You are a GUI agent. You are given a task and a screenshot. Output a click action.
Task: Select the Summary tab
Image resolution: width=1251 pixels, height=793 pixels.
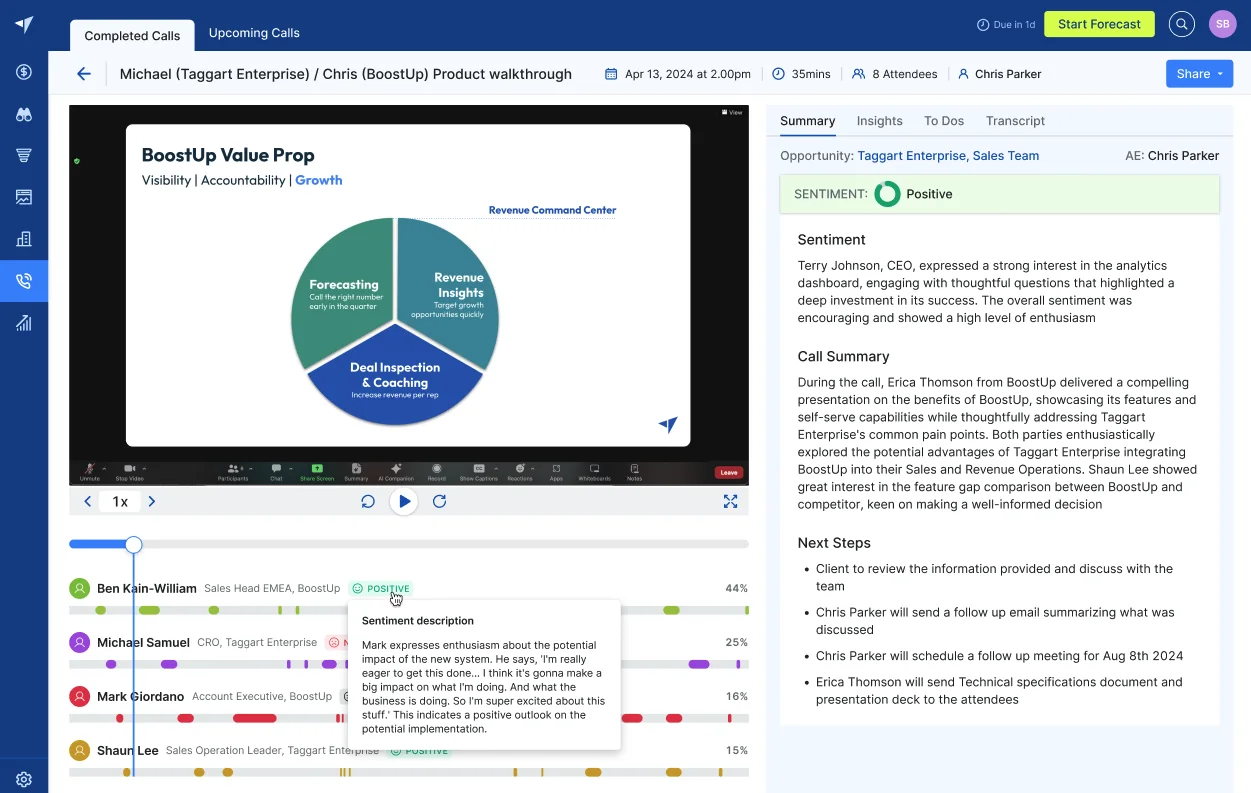click(x=807, y=121)
